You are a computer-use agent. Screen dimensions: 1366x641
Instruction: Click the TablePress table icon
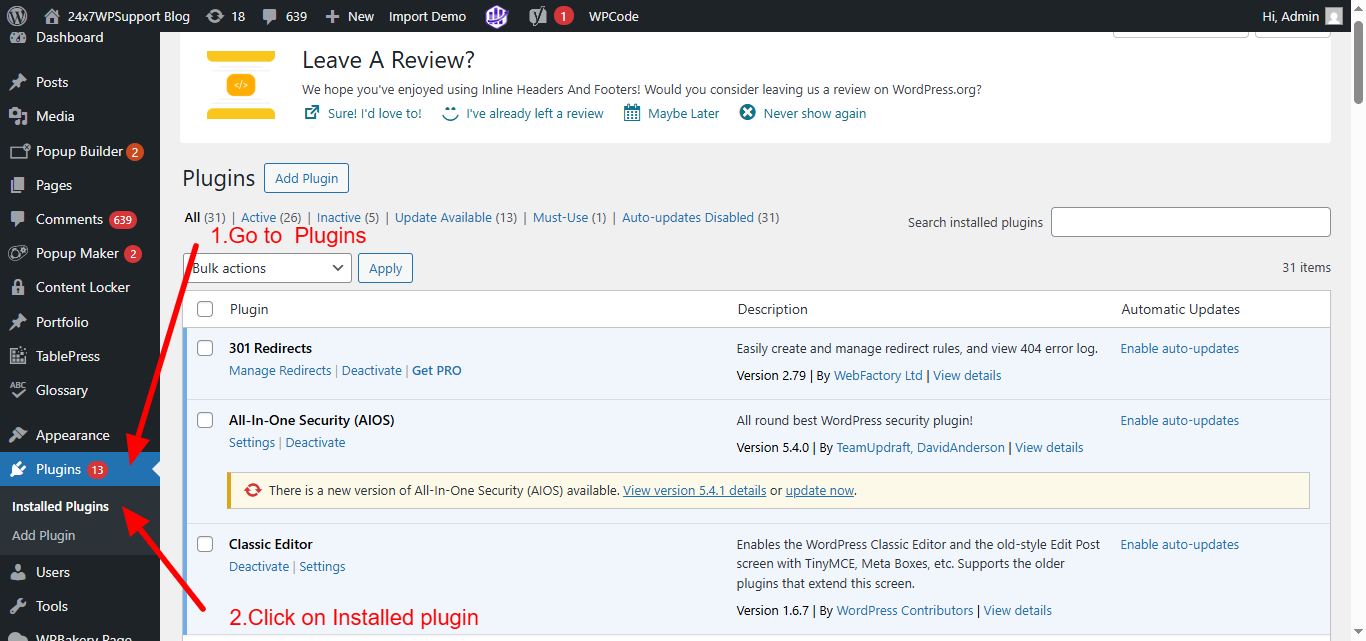(18, 356)
